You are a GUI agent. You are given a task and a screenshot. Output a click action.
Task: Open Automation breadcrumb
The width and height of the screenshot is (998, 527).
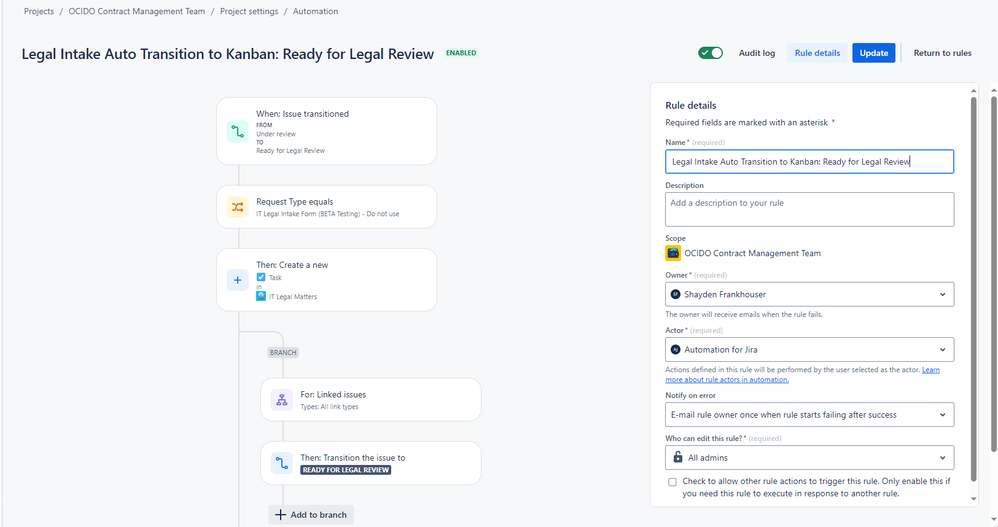click(x=315, y=11)
